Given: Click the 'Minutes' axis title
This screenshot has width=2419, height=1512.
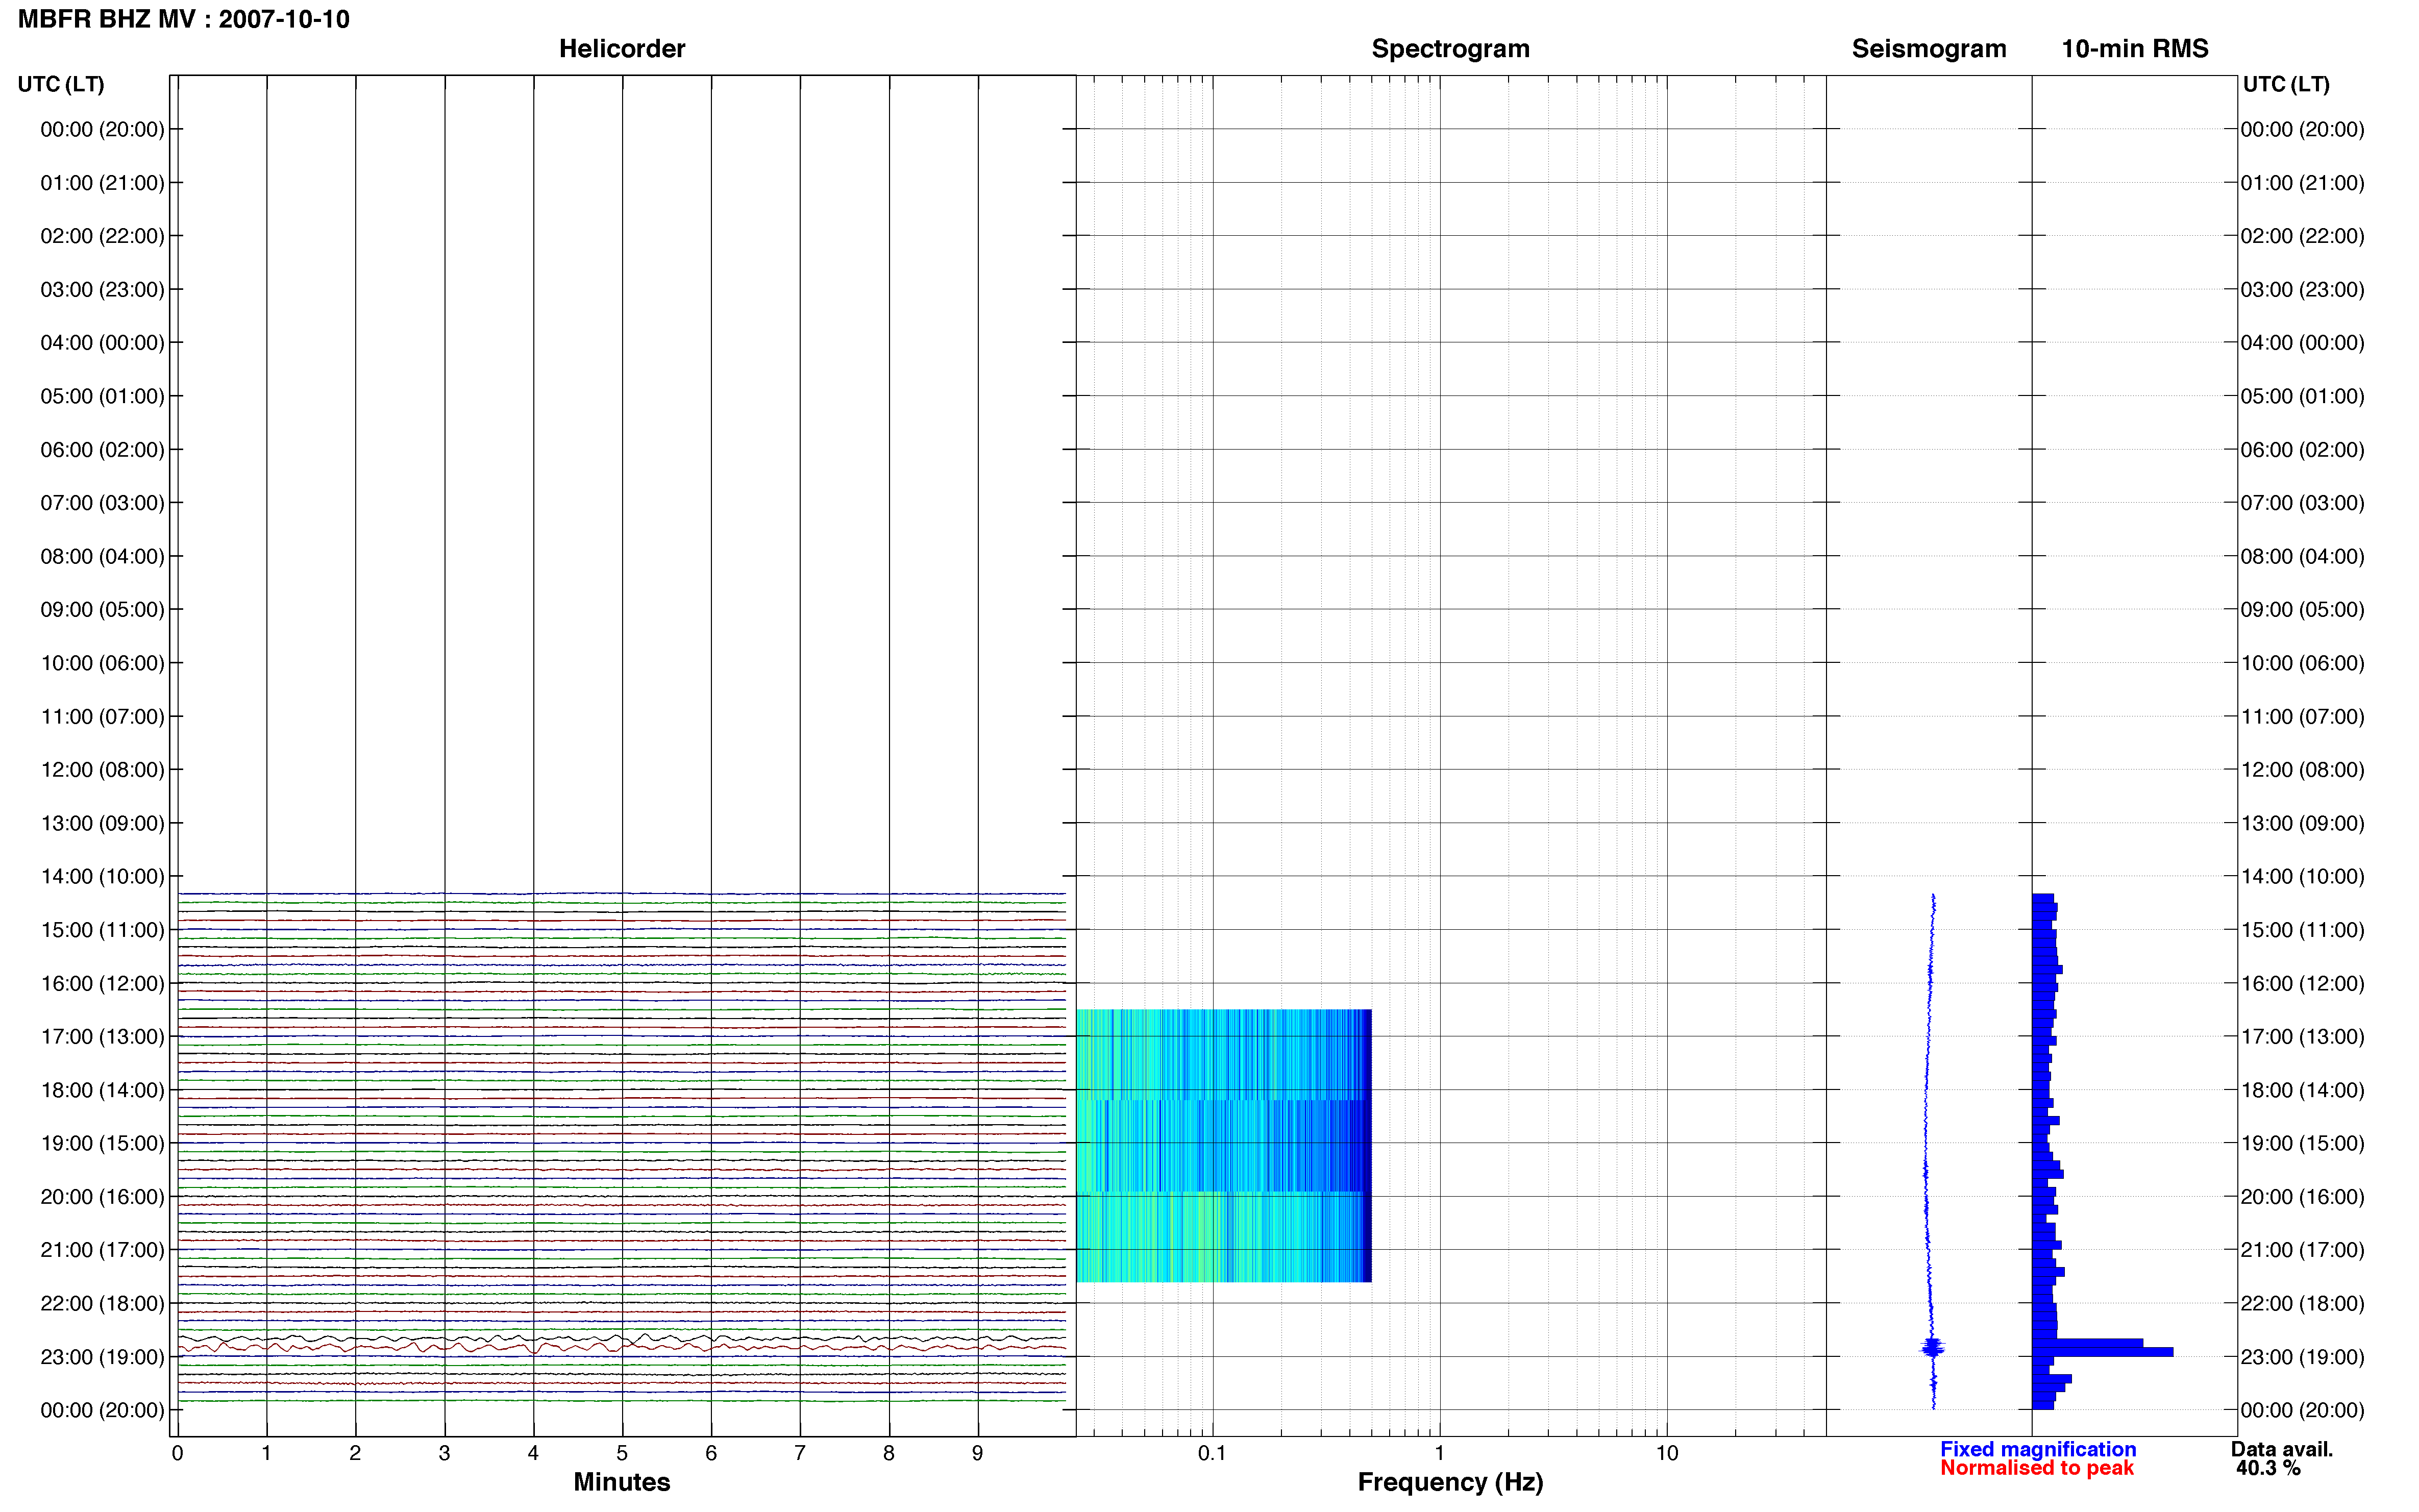Looking at the screenshot, I should pyautogui.click(x=622, y=1482).
